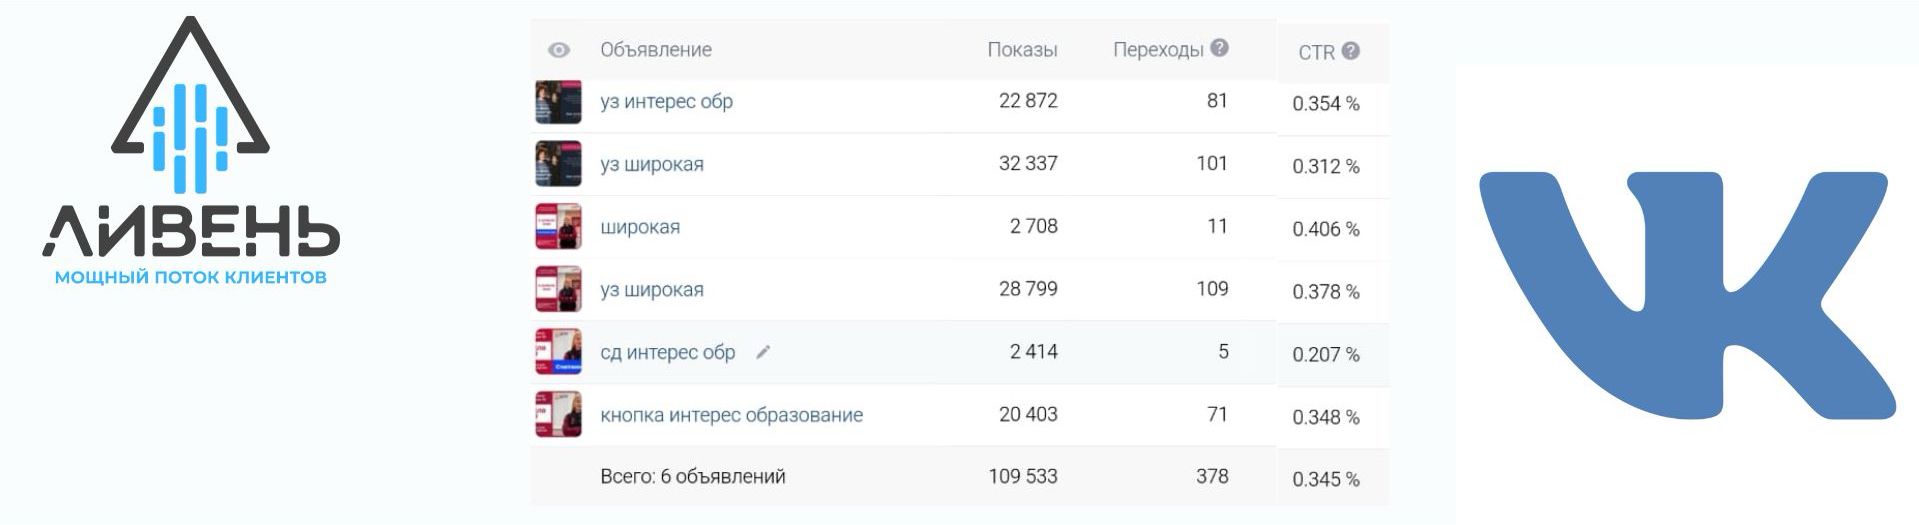This screenshot has width=1919, height=525.
Task: Sort by the Показы column header
Action: (x=1022, y=50)
